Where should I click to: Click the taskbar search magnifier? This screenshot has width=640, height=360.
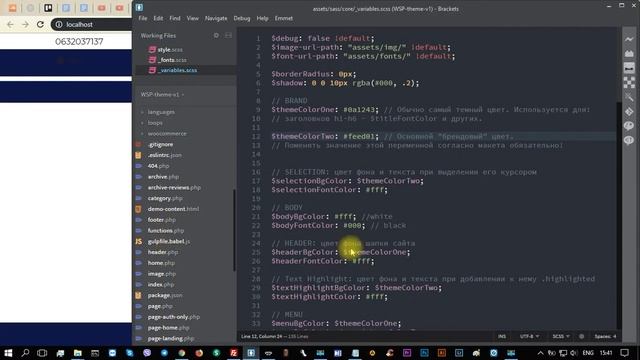pos(25,353)
